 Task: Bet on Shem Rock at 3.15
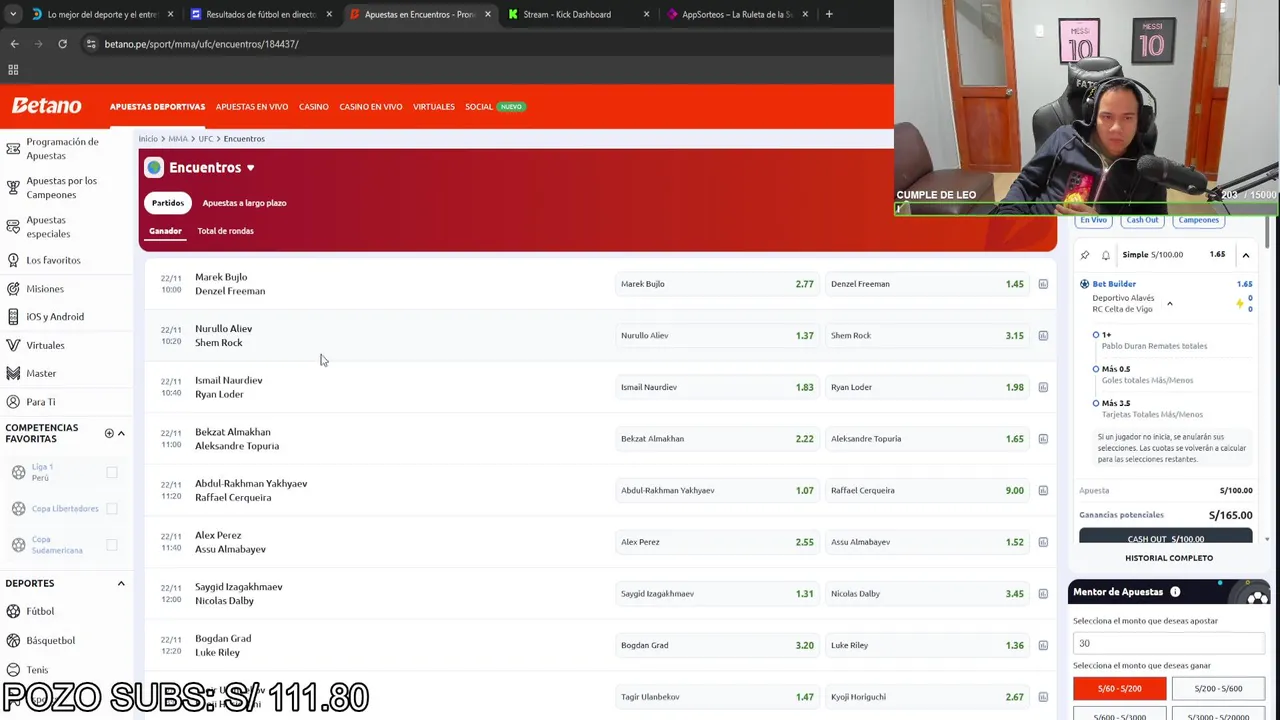pos(926,336)
